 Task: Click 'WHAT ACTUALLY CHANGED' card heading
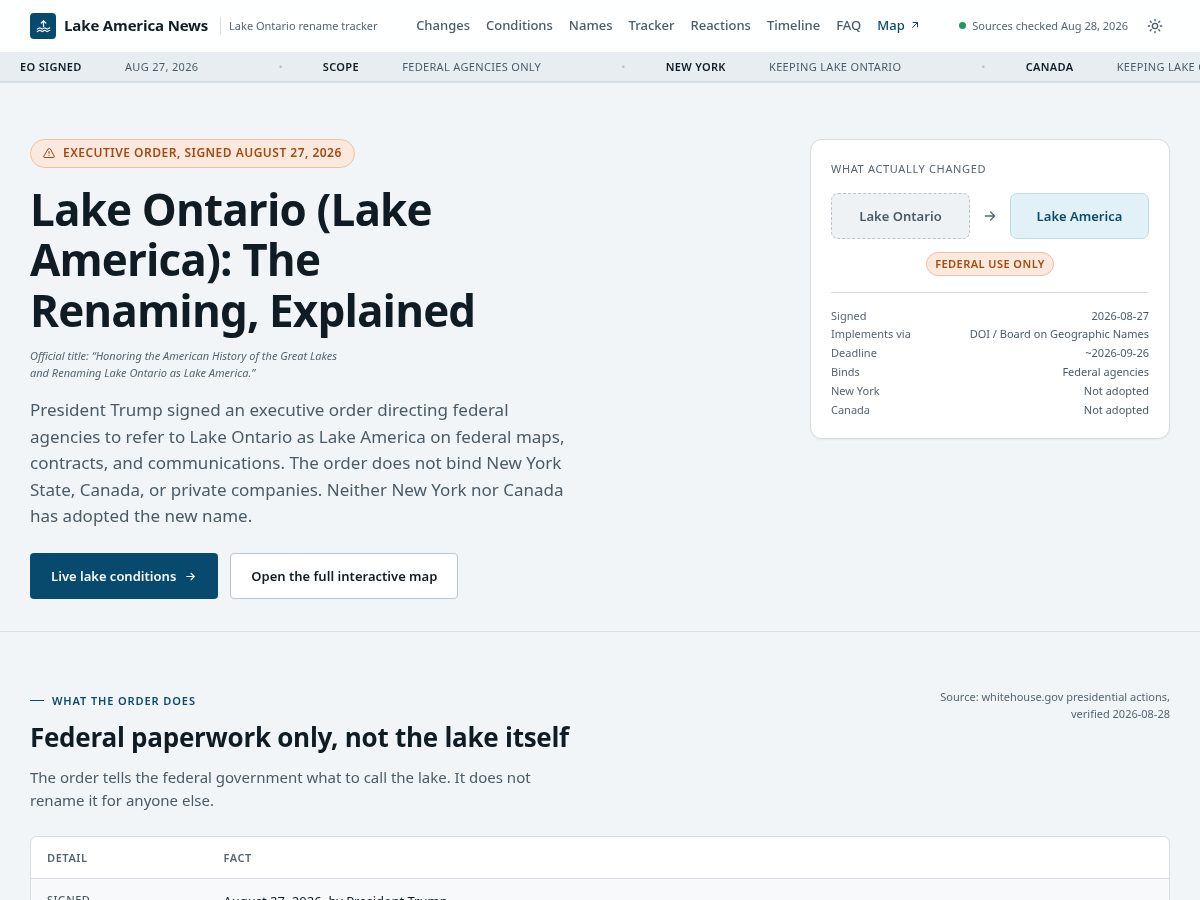(x=908, y=169)
